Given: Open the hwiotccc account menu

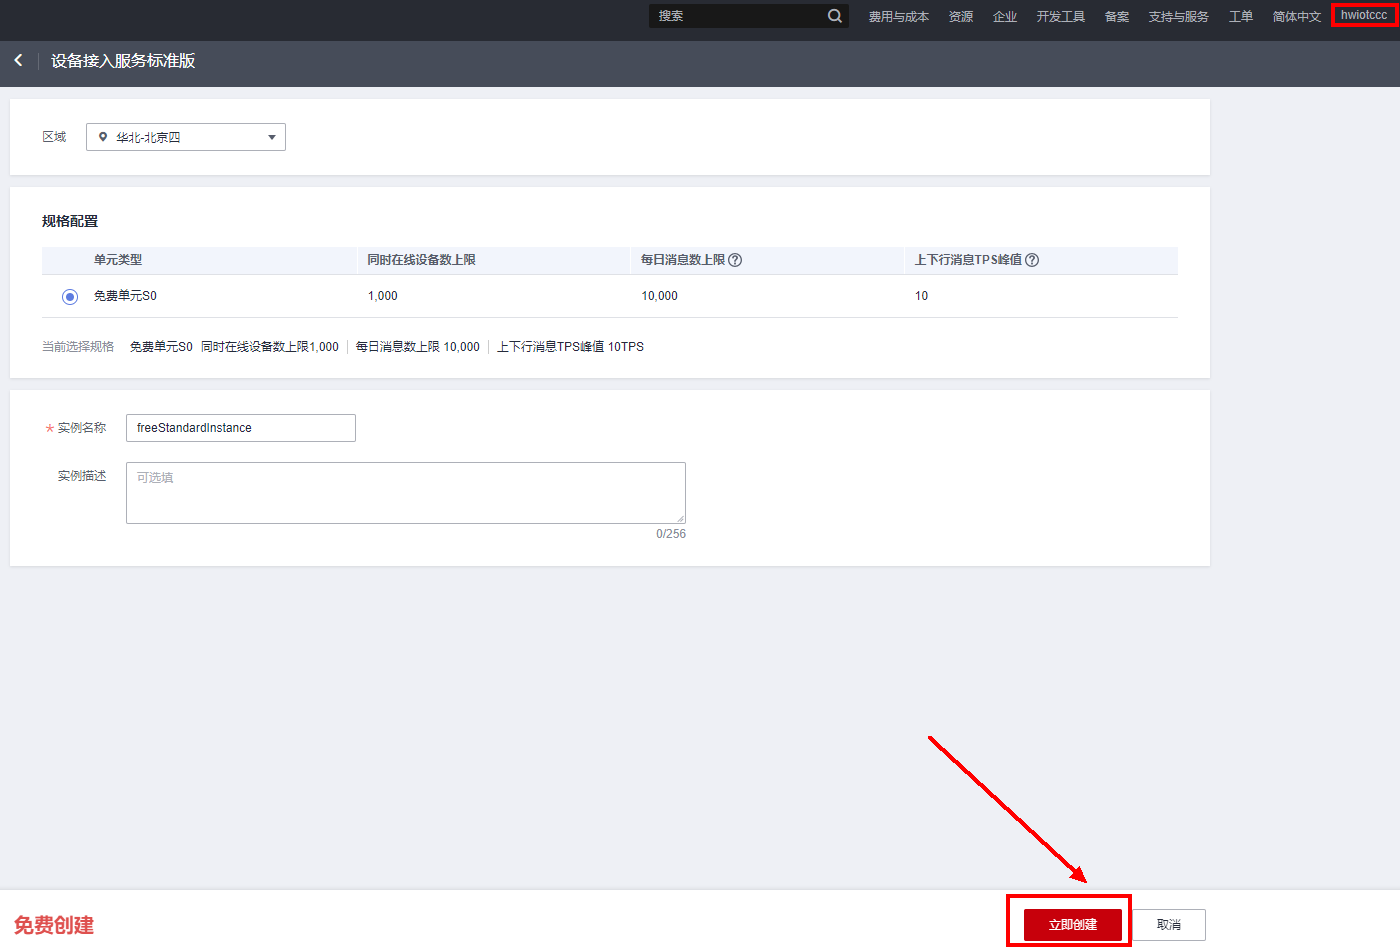Looking at the screenshot, I should pyautogui.click(x=1364, y=15).
